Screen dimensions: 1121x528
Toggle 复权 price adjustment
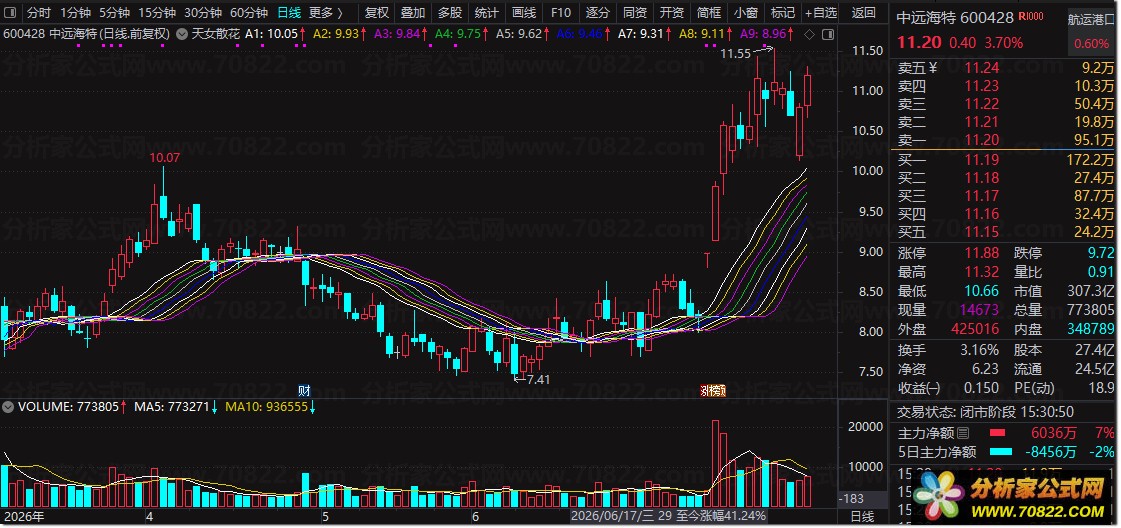(x=377, y=13)
